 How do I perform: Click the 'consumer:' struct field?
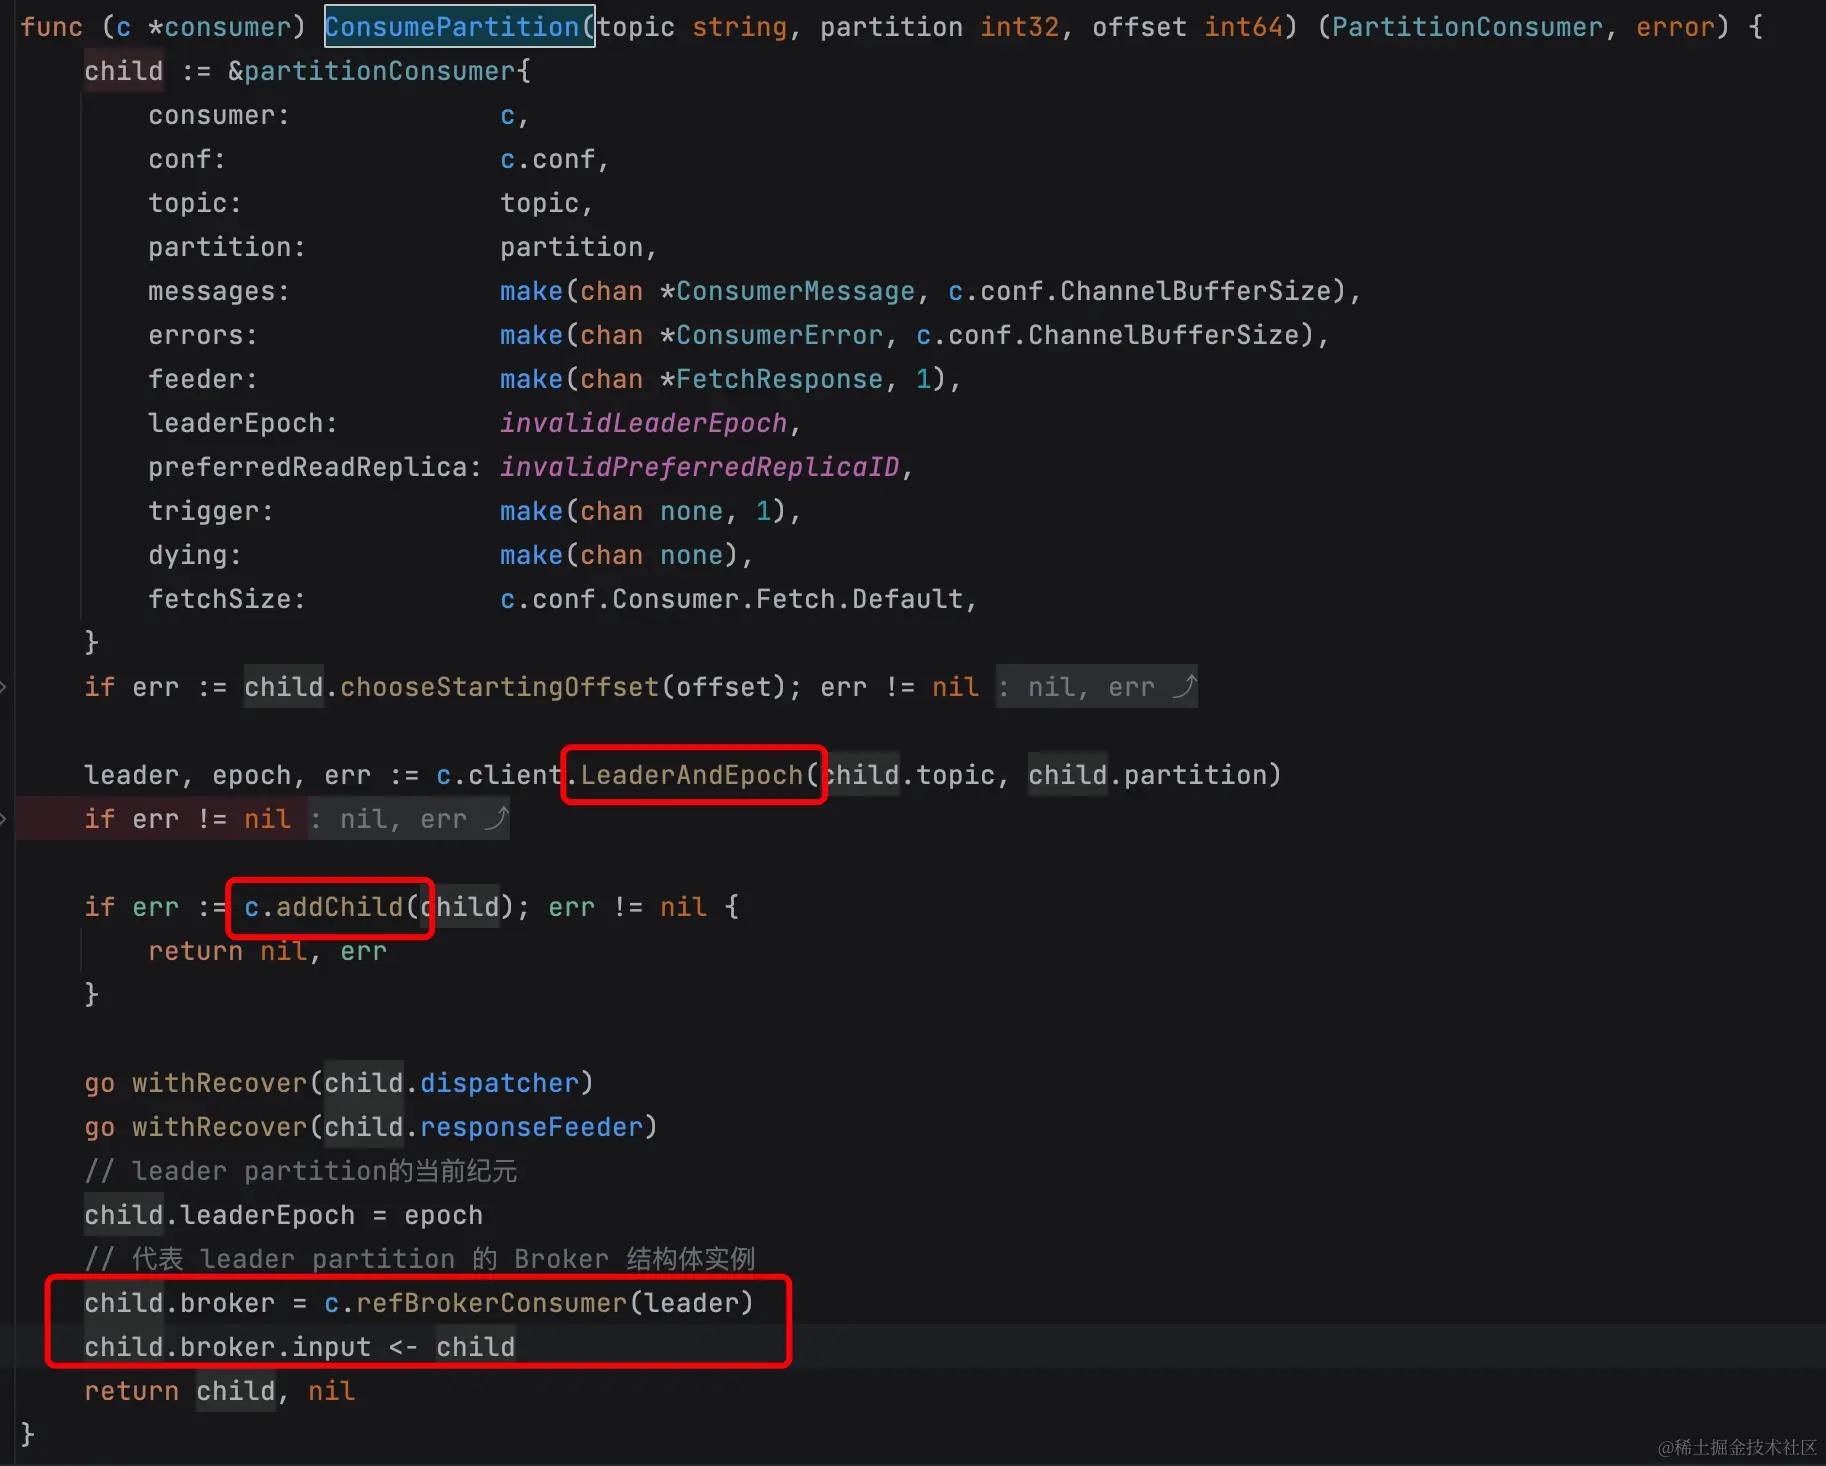pos(219,115)
